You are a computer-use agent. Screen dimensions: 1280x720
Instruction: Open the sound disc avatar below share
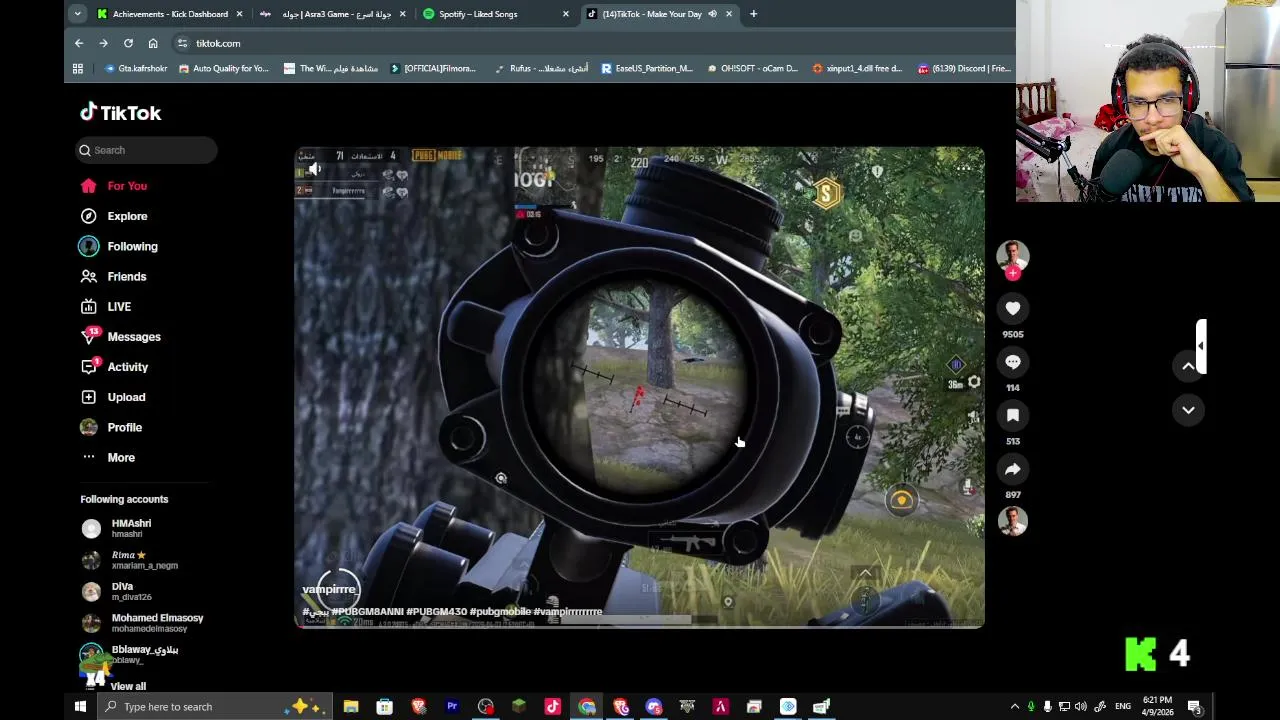[x=1013, y=521]
